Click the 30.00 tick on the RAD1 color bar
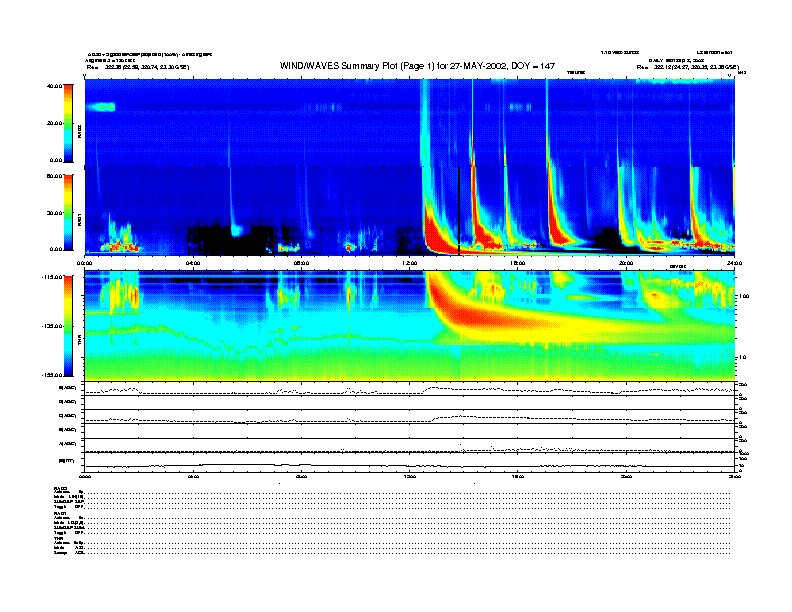Viewport: 792px width, 612px height. (x=54, y=213)
